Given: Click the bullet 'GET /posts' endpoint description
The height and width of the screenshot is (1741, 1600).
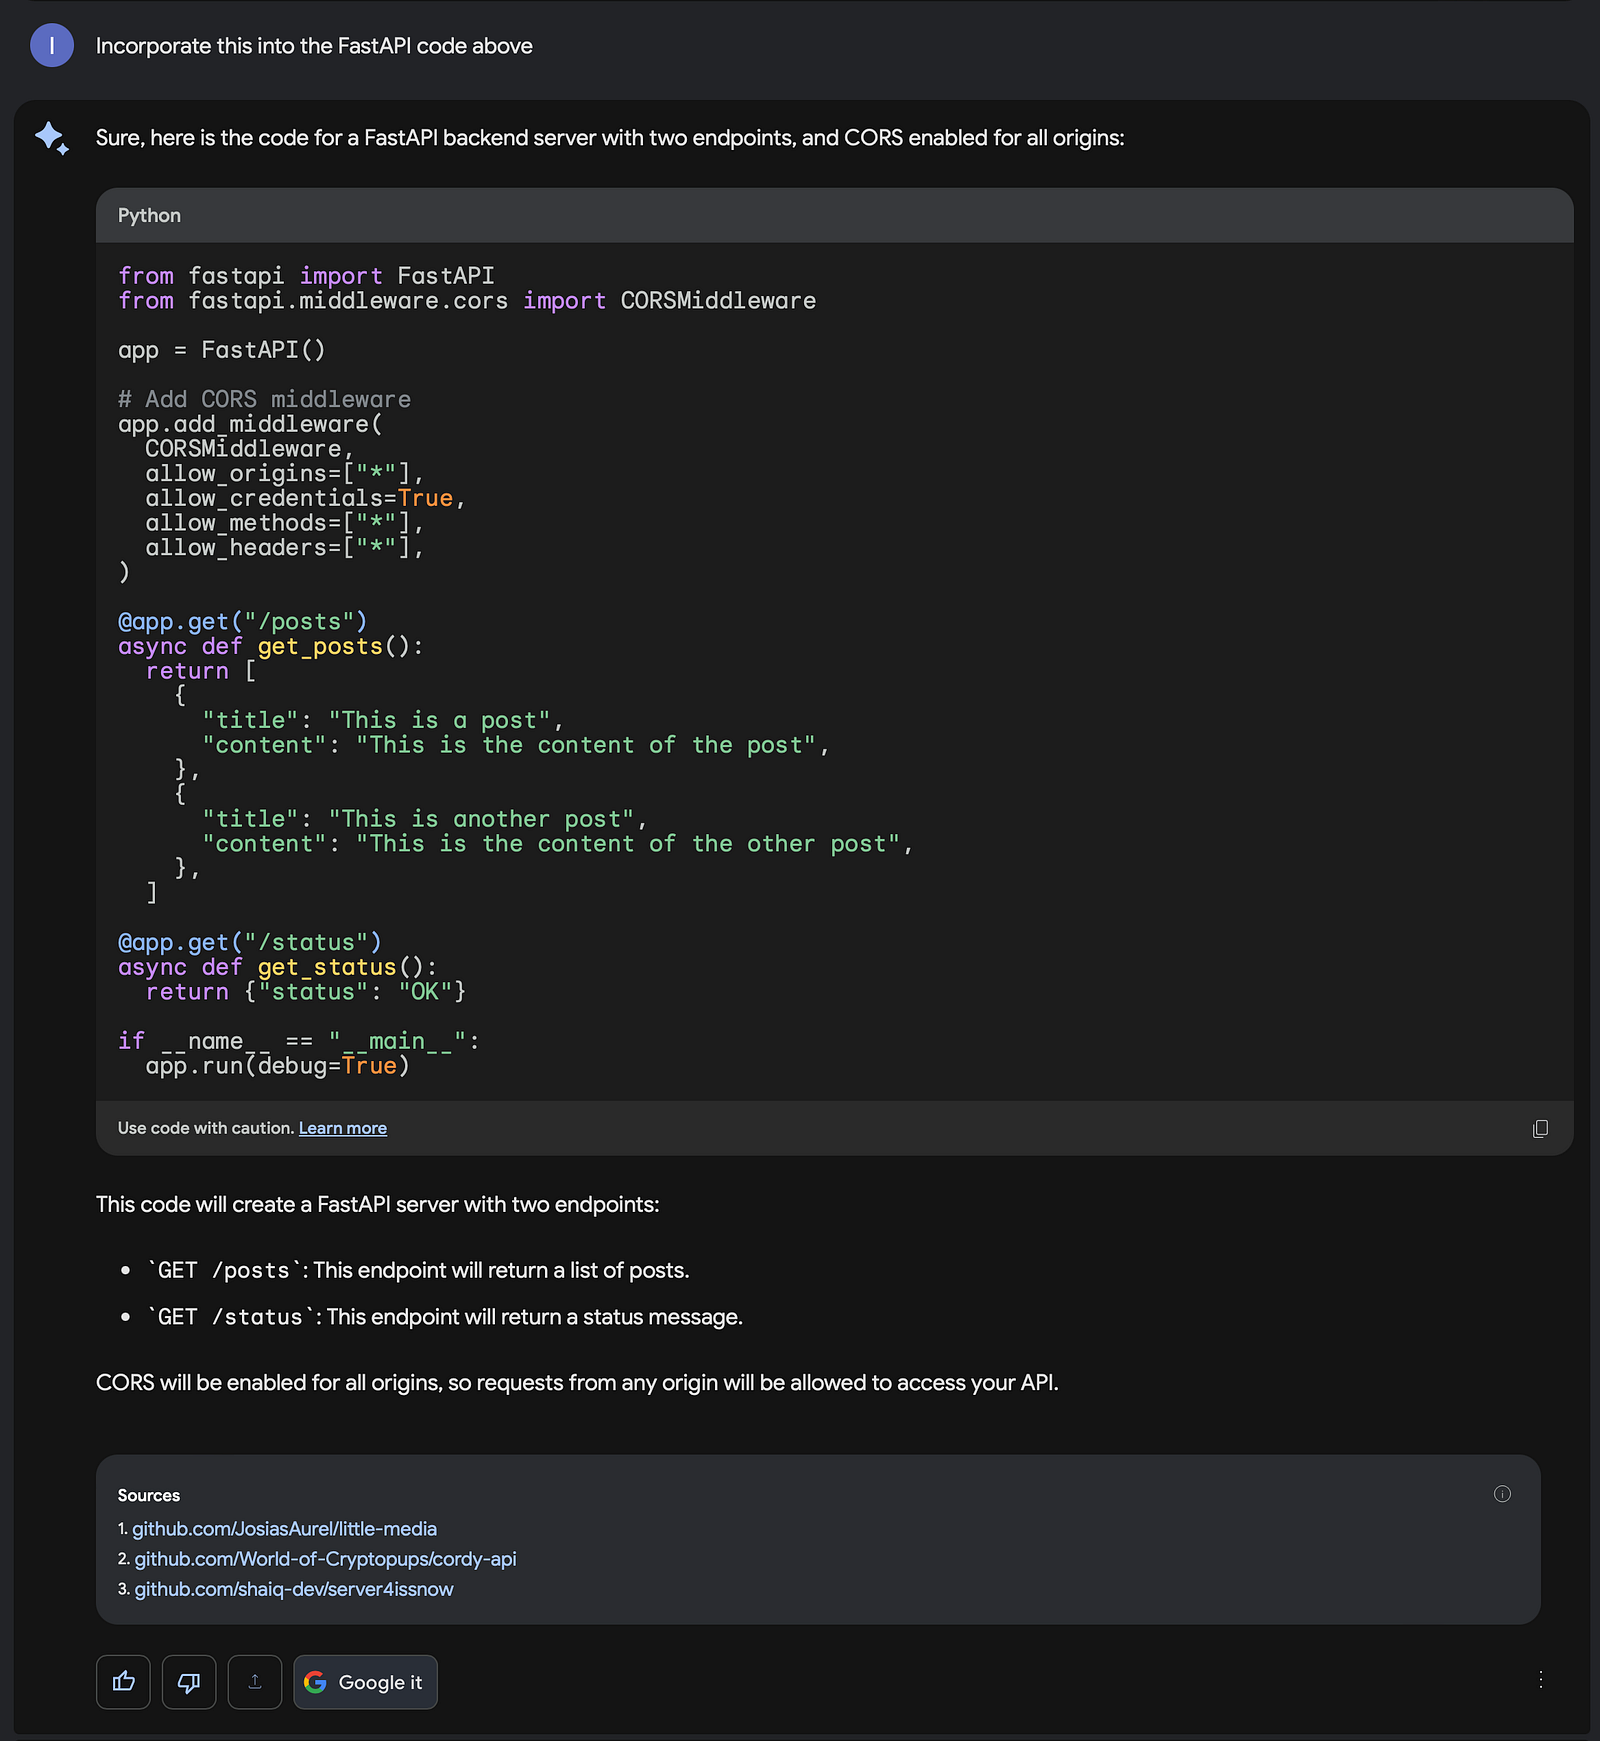Looking at the screenshot, I should click(418, 1270).
